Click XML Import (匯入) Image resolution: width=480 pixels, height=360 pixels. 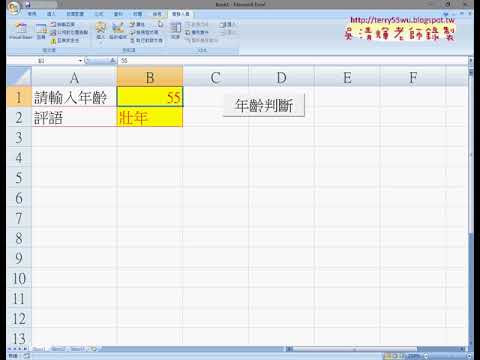point(228,24)
